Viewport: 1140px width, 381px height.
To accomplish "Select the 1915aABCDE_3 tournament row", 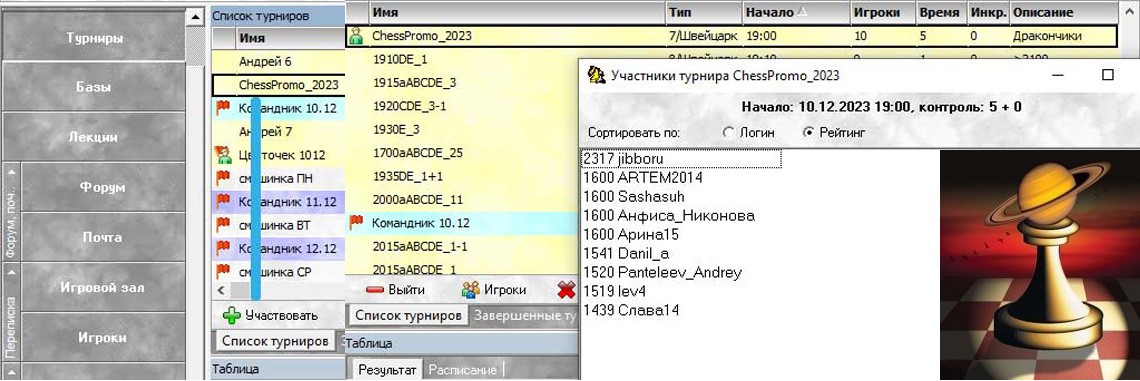I will (462, 83).
